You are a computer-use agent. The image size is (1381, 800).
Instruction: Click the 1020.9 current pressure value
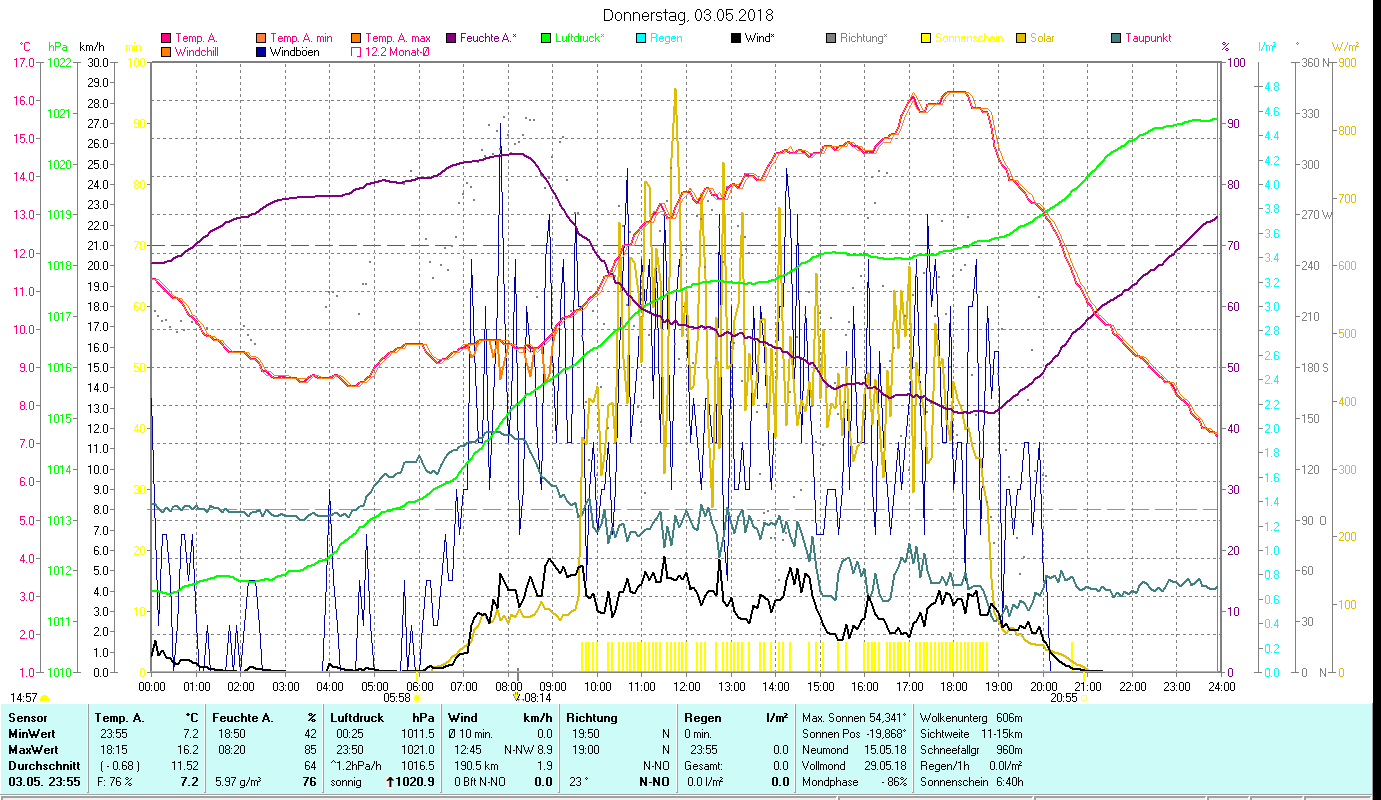417,782
